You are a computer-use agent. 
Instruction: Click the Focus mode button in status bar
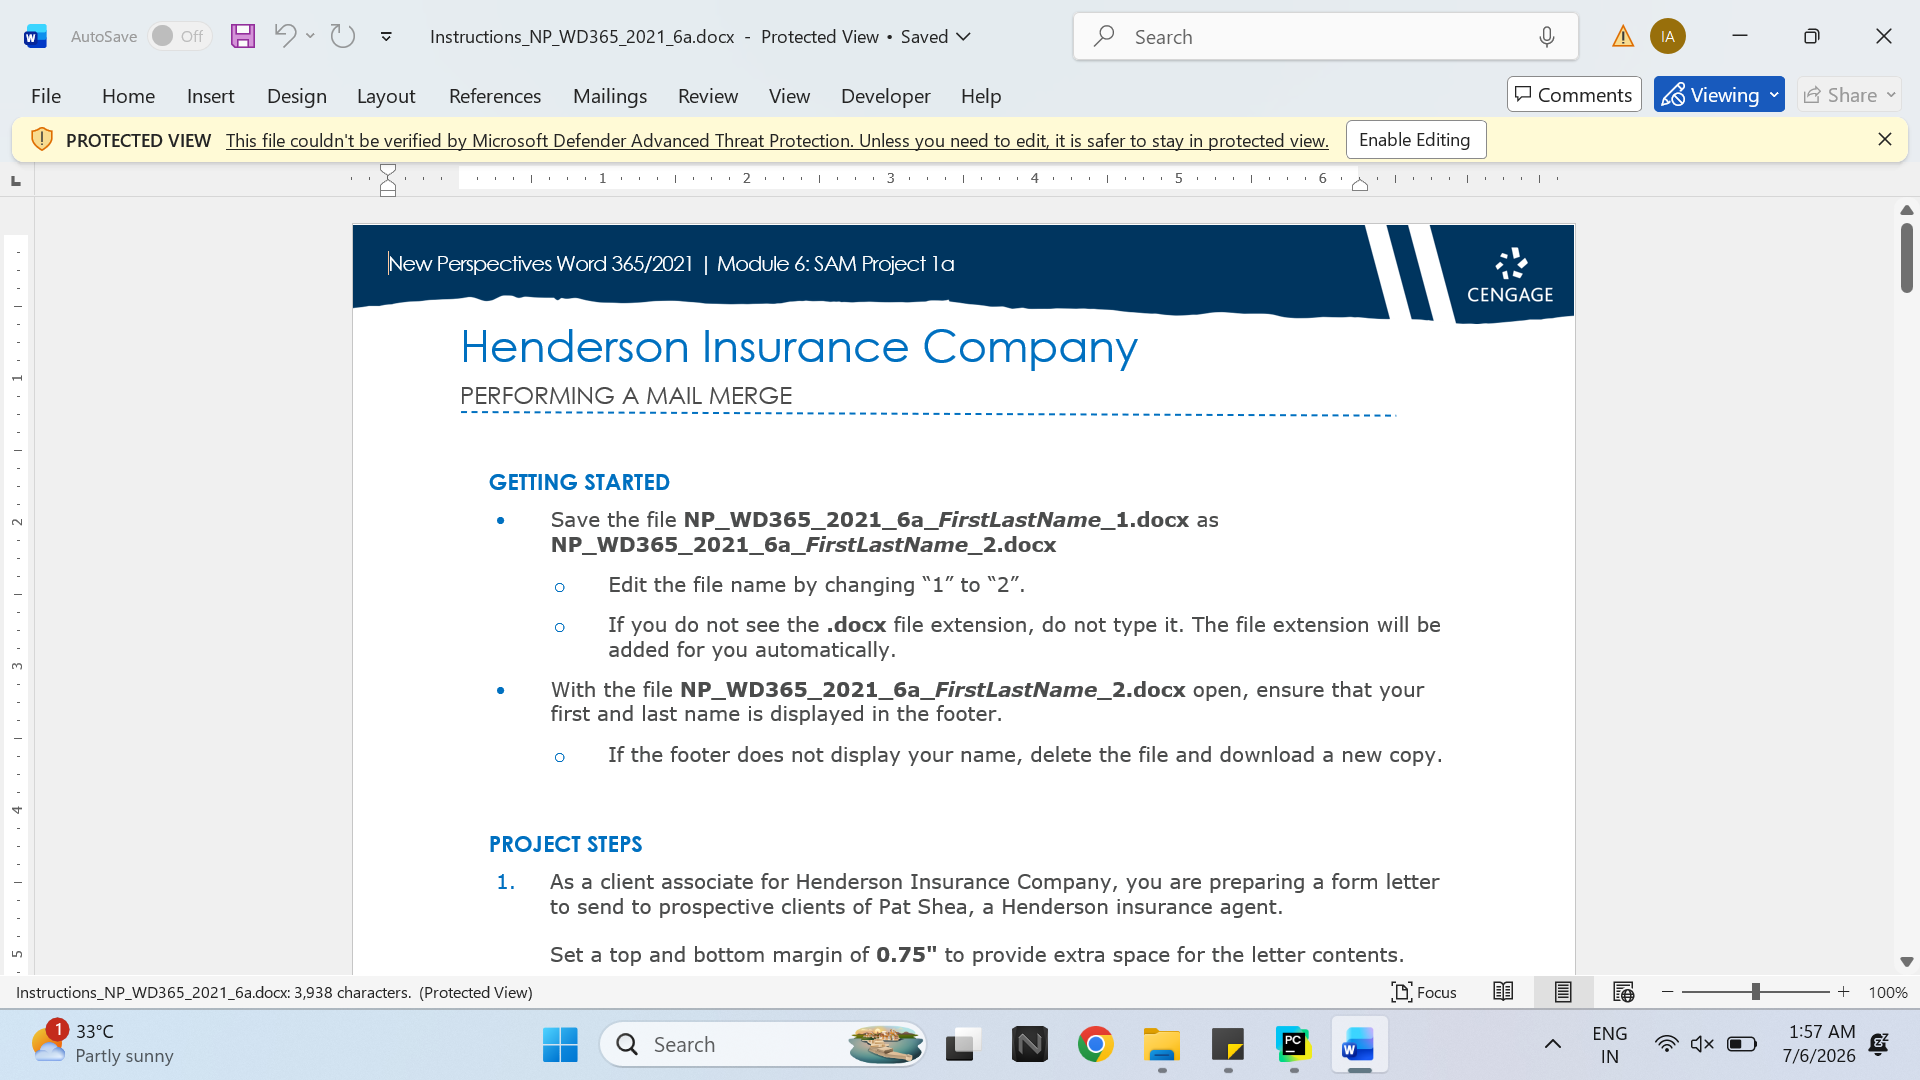(x=1424, y=992)
